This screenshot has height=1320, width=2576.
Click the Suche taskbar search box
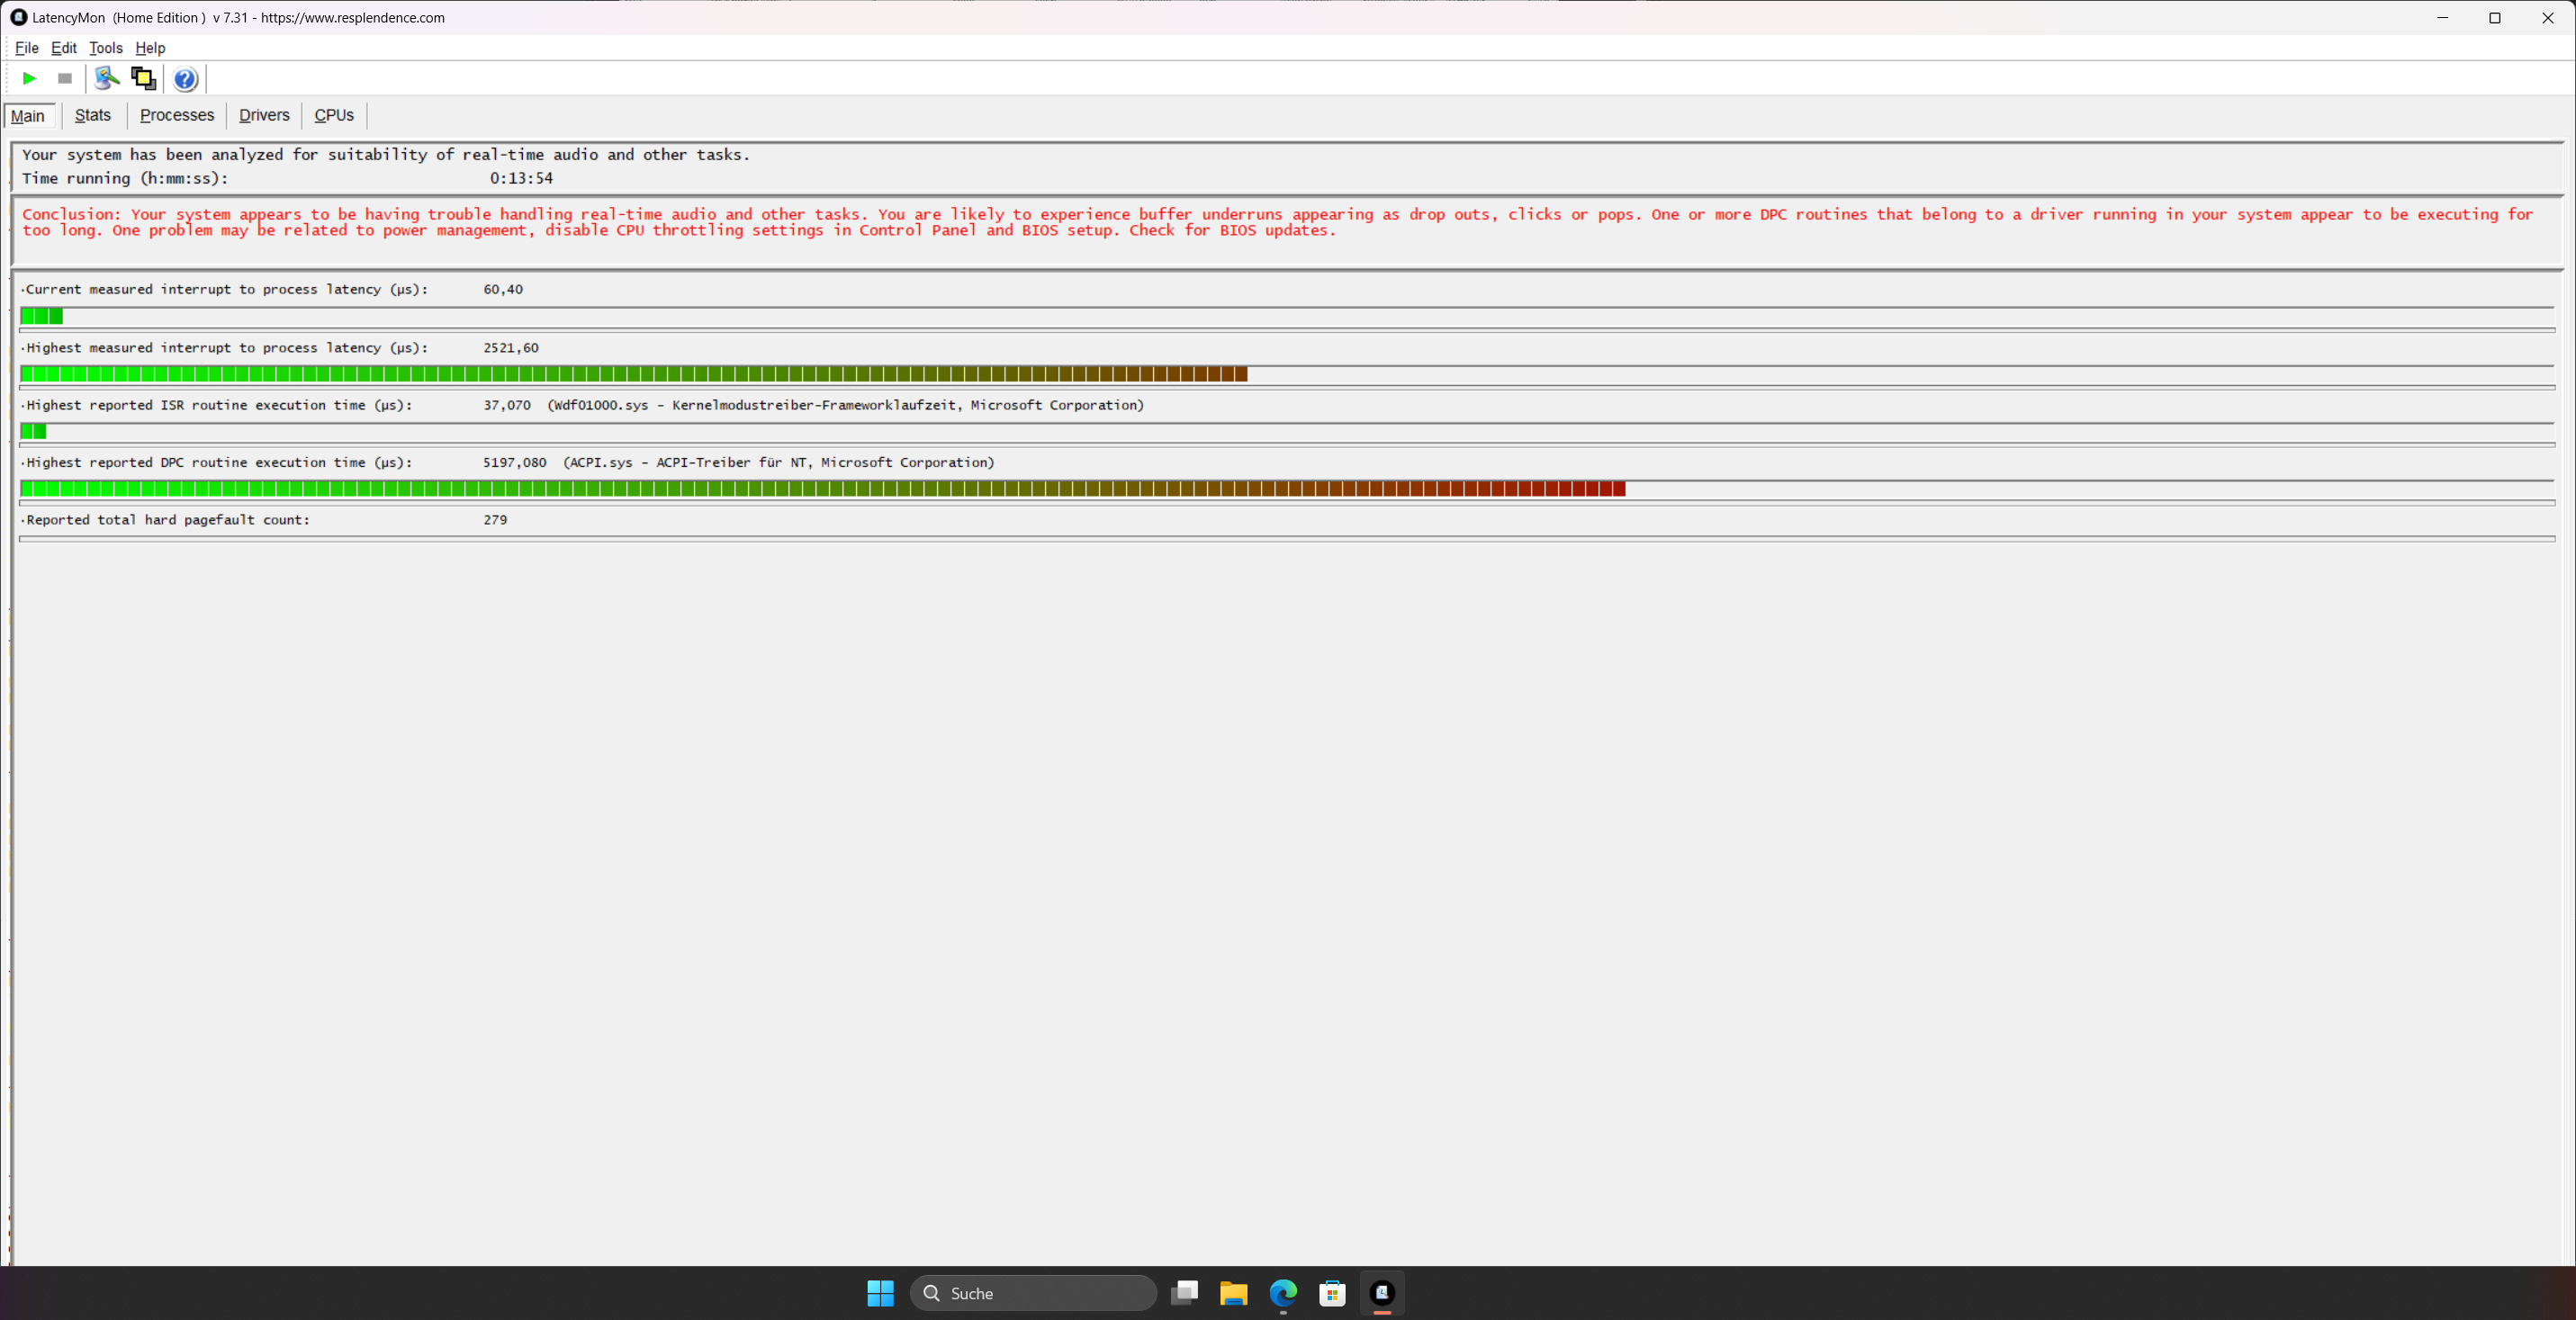click(1033, 1293)
